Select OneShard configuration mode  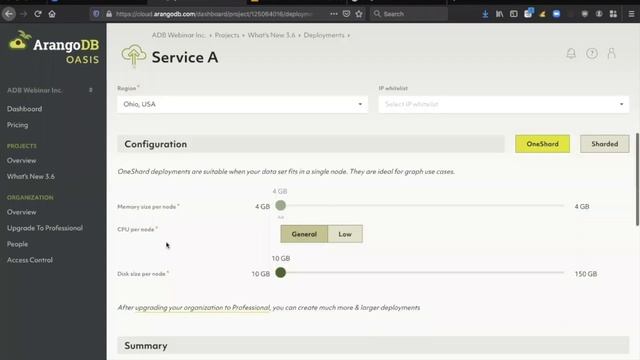coord(542,144)
